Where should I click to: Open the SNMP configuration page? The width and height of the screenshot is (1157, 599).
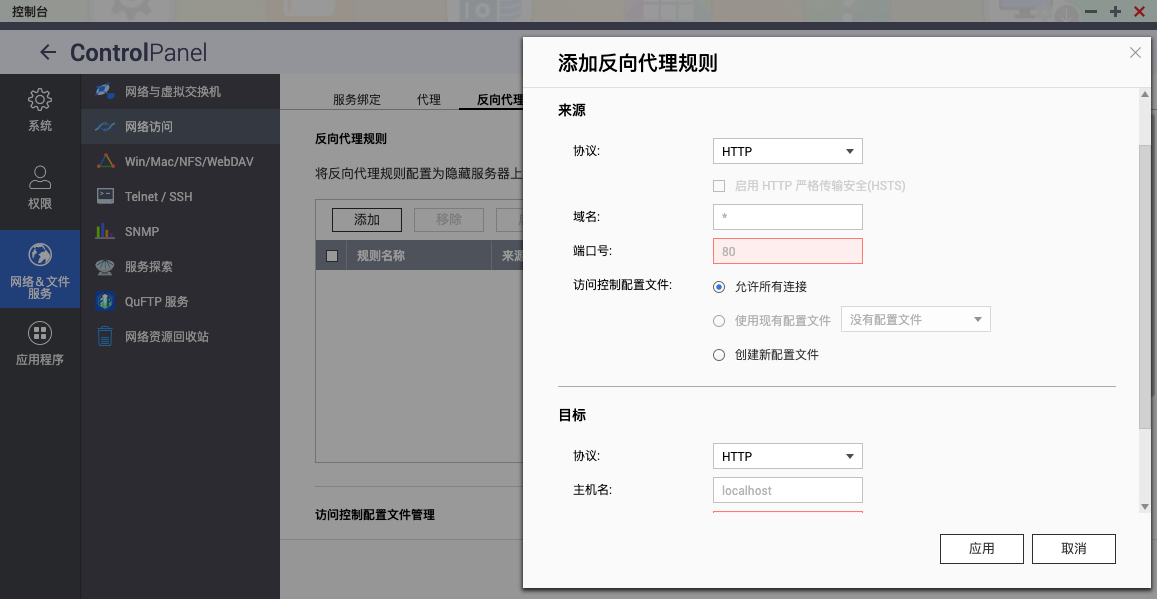[x=145, y=231]
